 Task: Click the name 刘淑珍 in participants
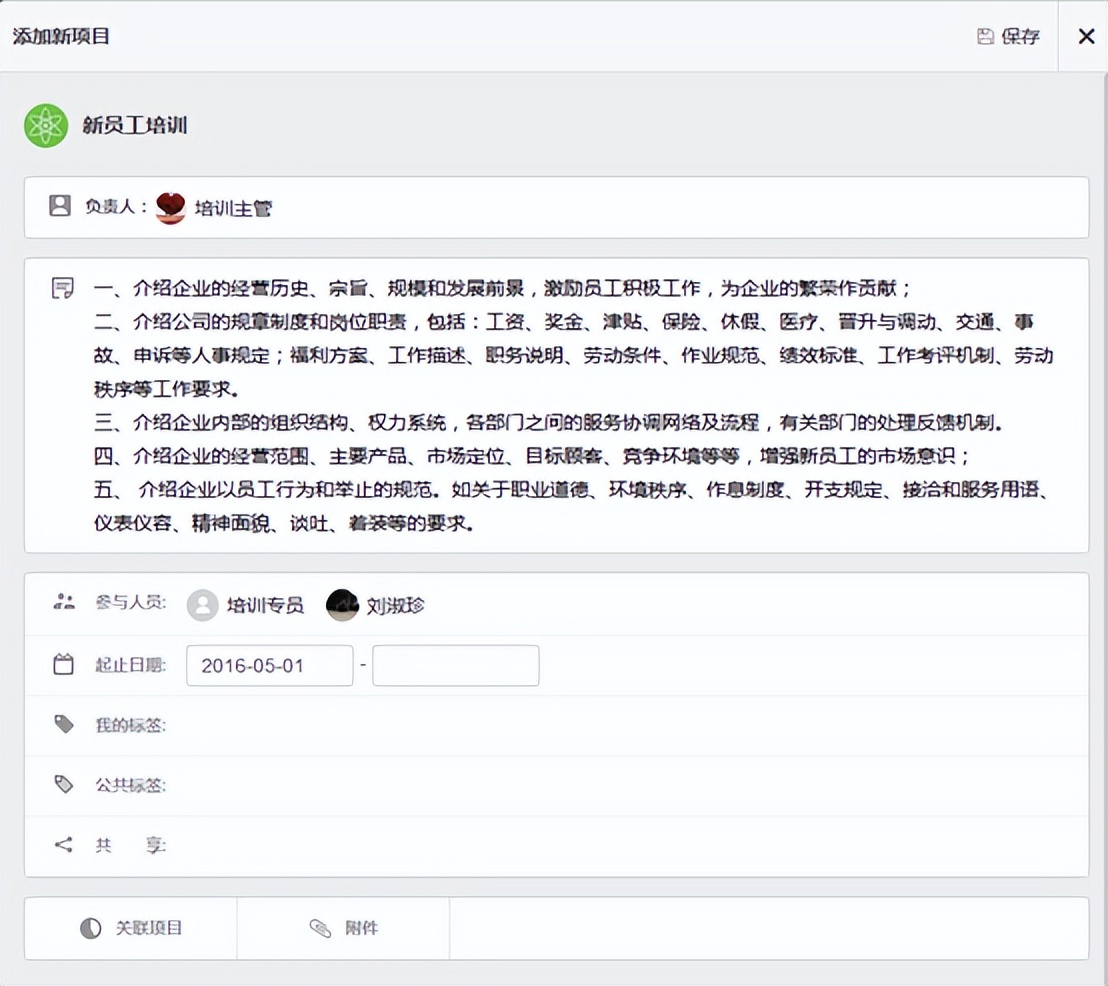click(394, 605)
